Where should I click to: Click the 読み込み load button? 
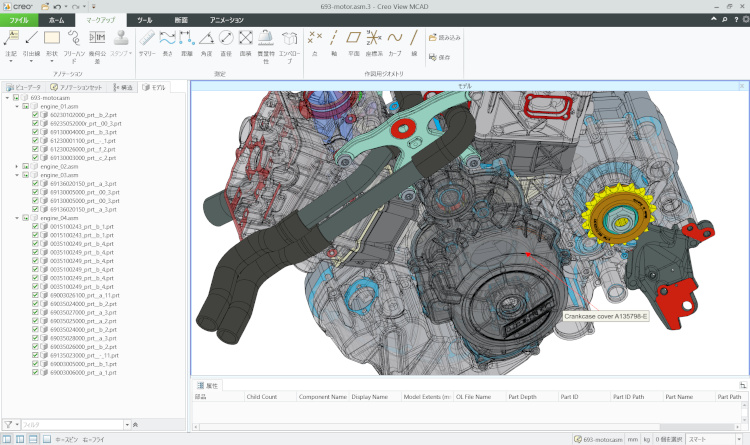click(x=445, y=36)
